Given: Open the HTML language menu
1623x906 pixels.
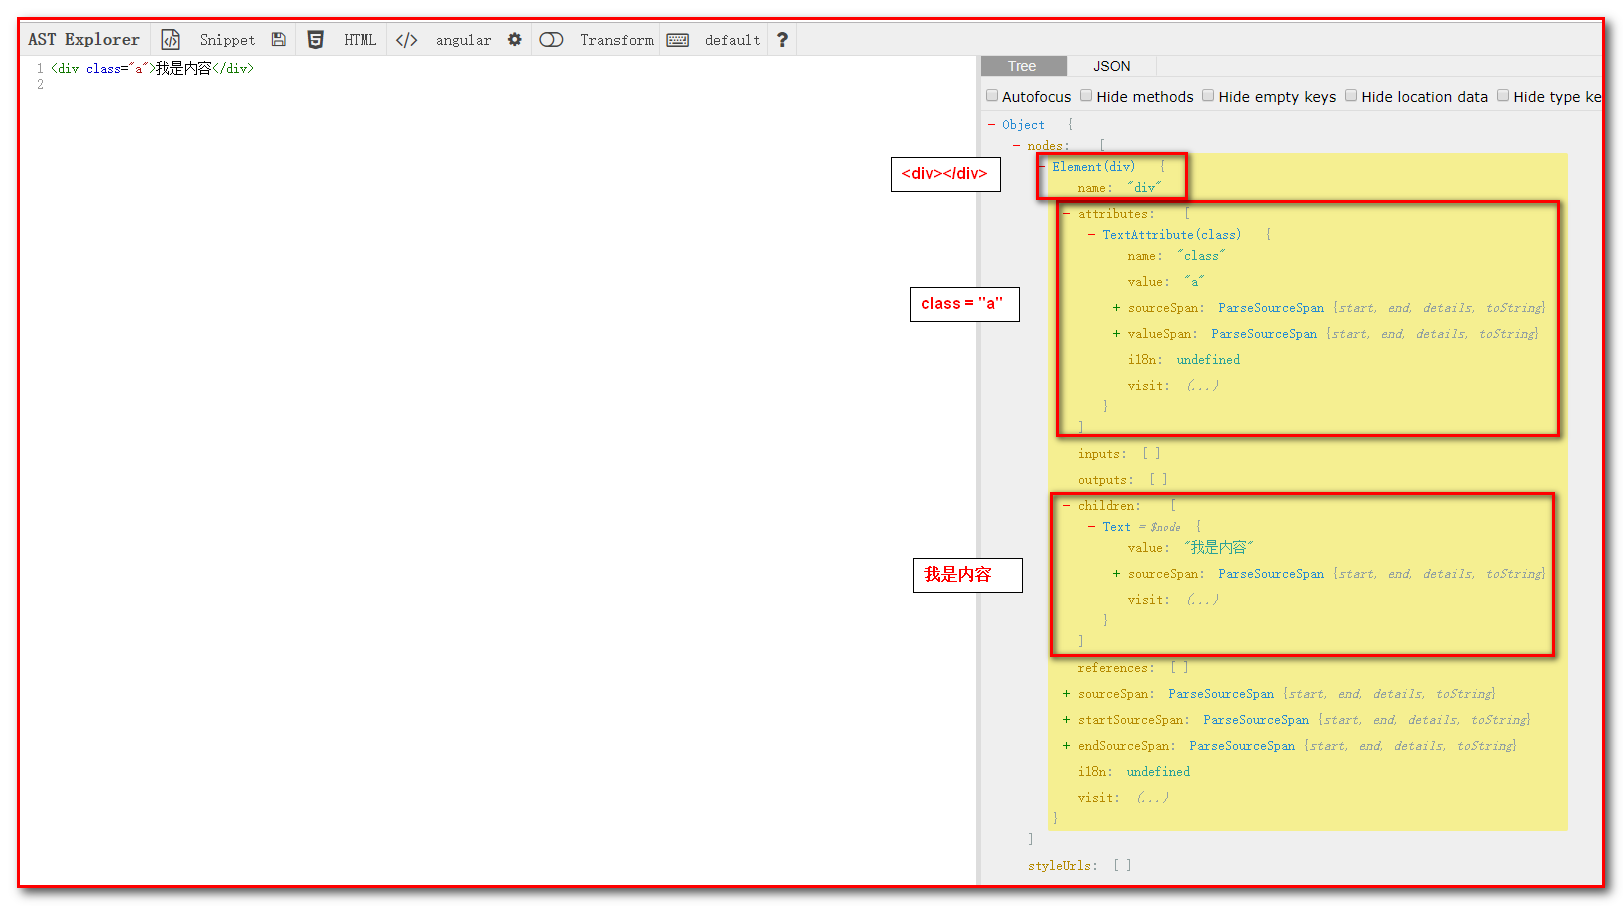Looking at the screenshot, I should 360,40.
